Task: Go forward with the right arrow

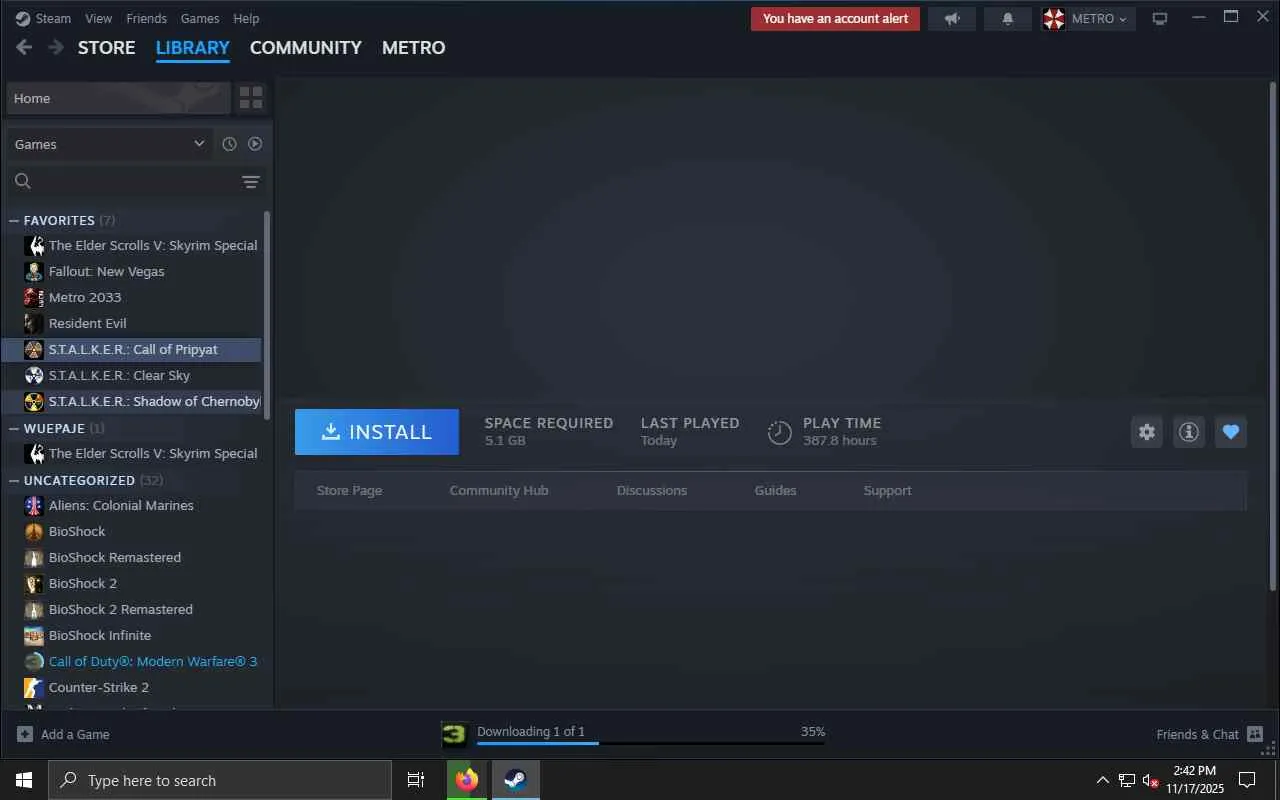Action: (56, 47)
